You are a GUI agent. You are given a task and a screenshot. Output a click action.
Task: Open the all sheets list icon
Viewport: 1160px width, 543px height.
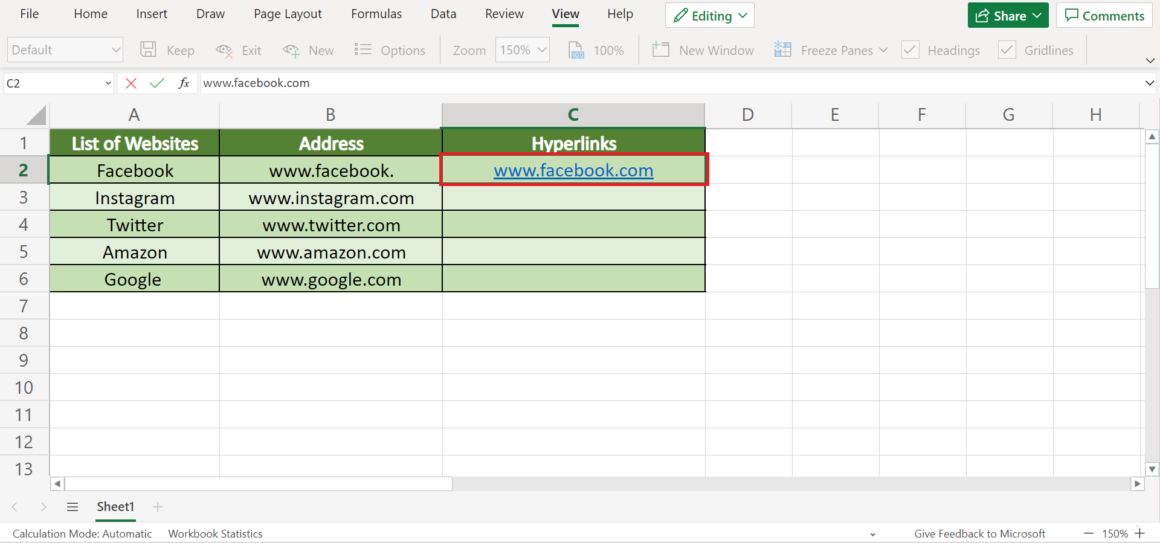point(72,507)
